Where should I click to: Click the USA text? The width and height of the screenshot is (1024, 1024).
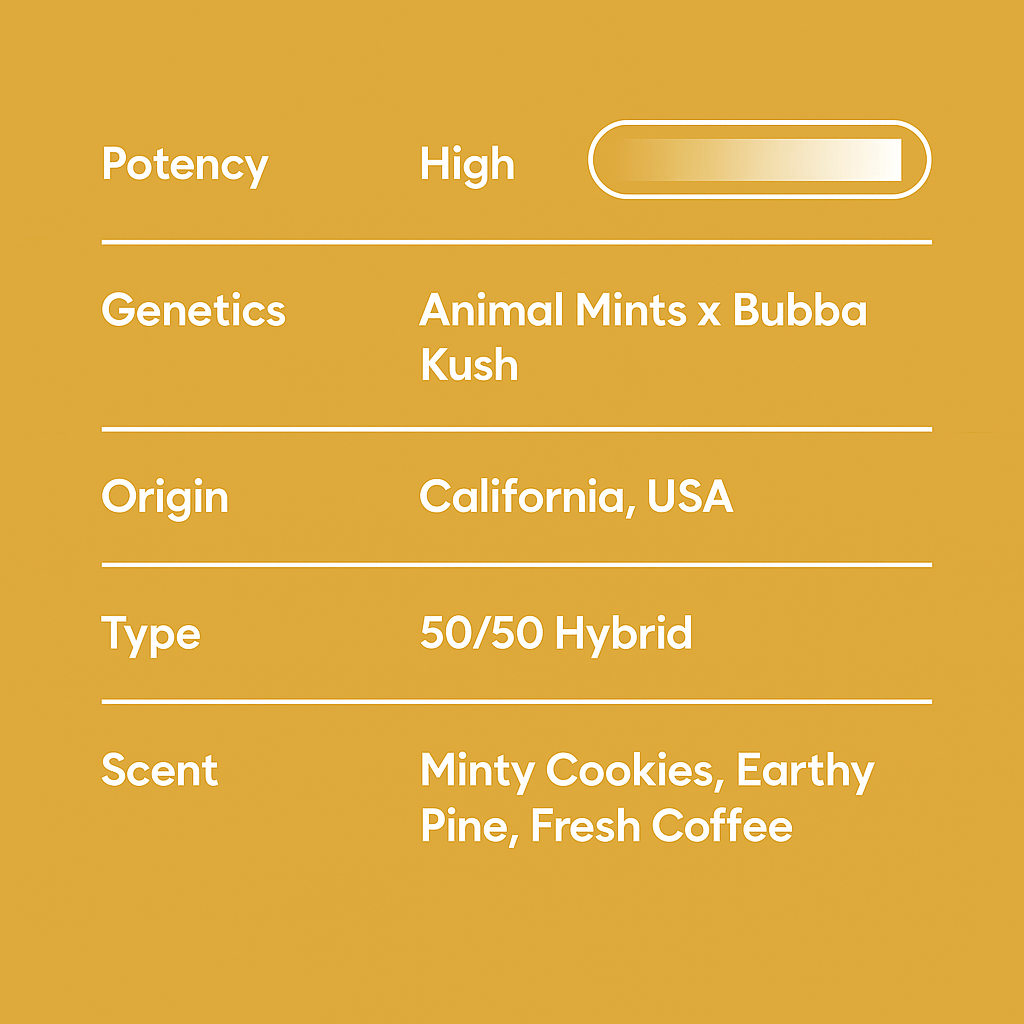coord(690,498)
